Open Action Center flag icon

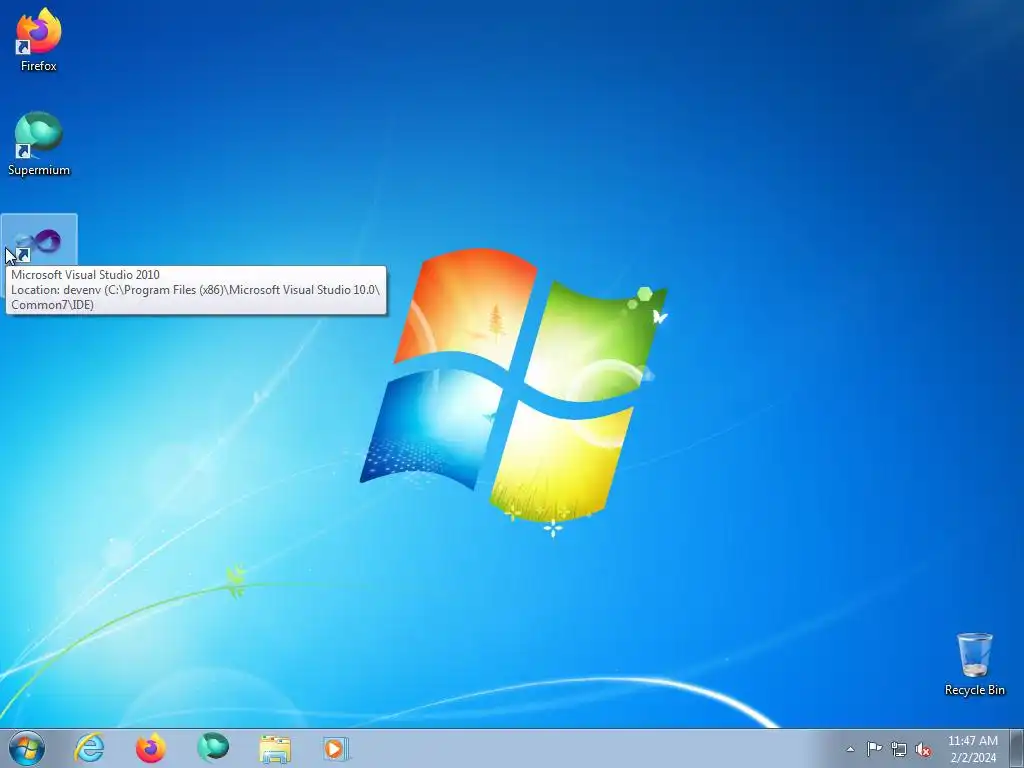tap(874, 749)
